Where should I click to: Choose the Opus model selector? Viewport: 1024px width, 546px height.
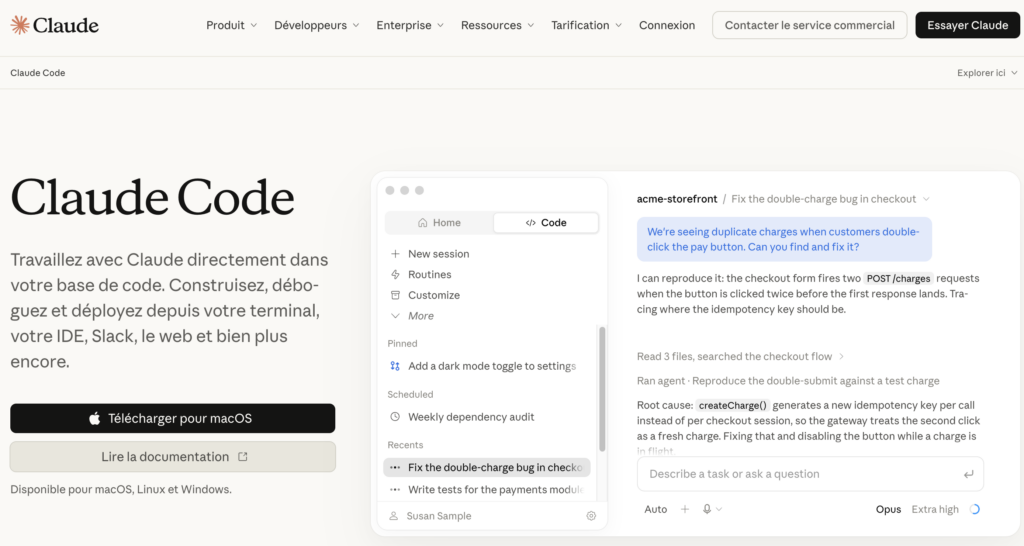tap(888, 509)
